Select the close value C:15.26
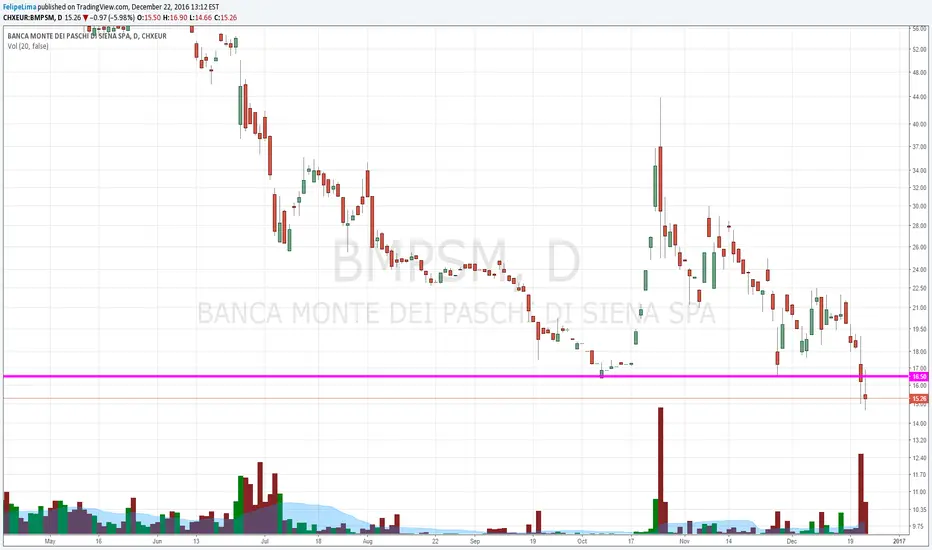Viewport: 932px width, 550px height. click(225, 18)
